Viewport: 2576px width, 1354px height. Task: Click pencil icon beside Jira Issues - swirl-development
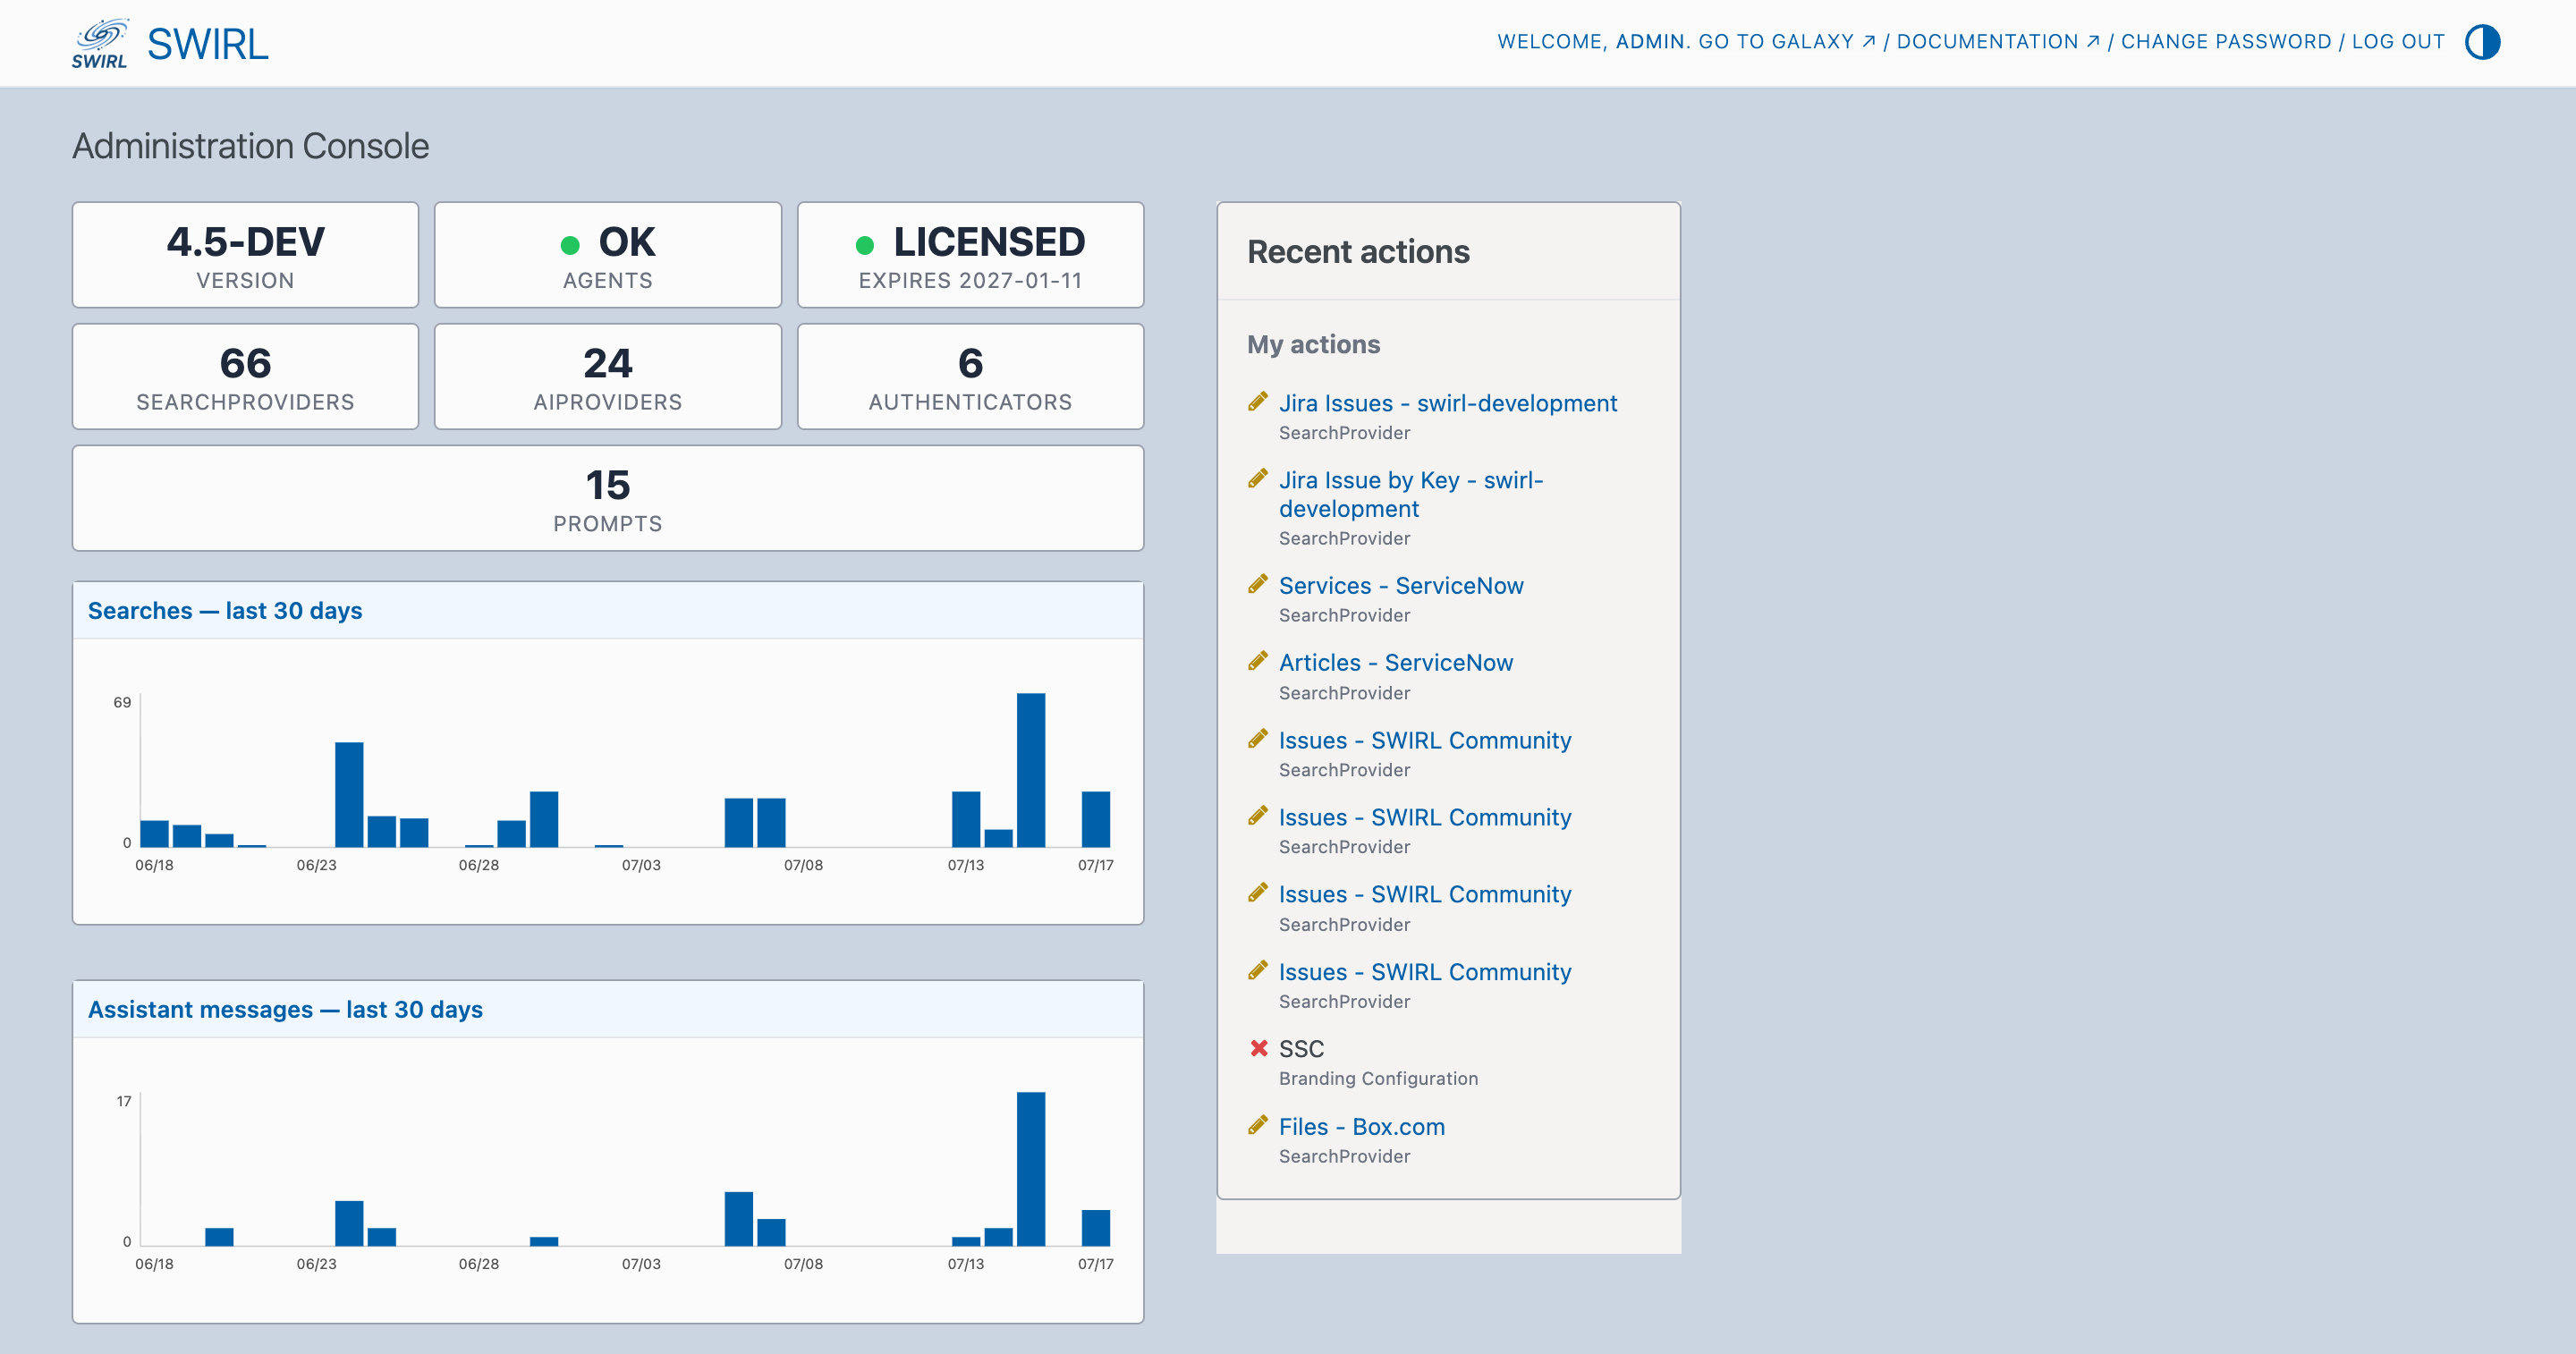point(1258,401)
